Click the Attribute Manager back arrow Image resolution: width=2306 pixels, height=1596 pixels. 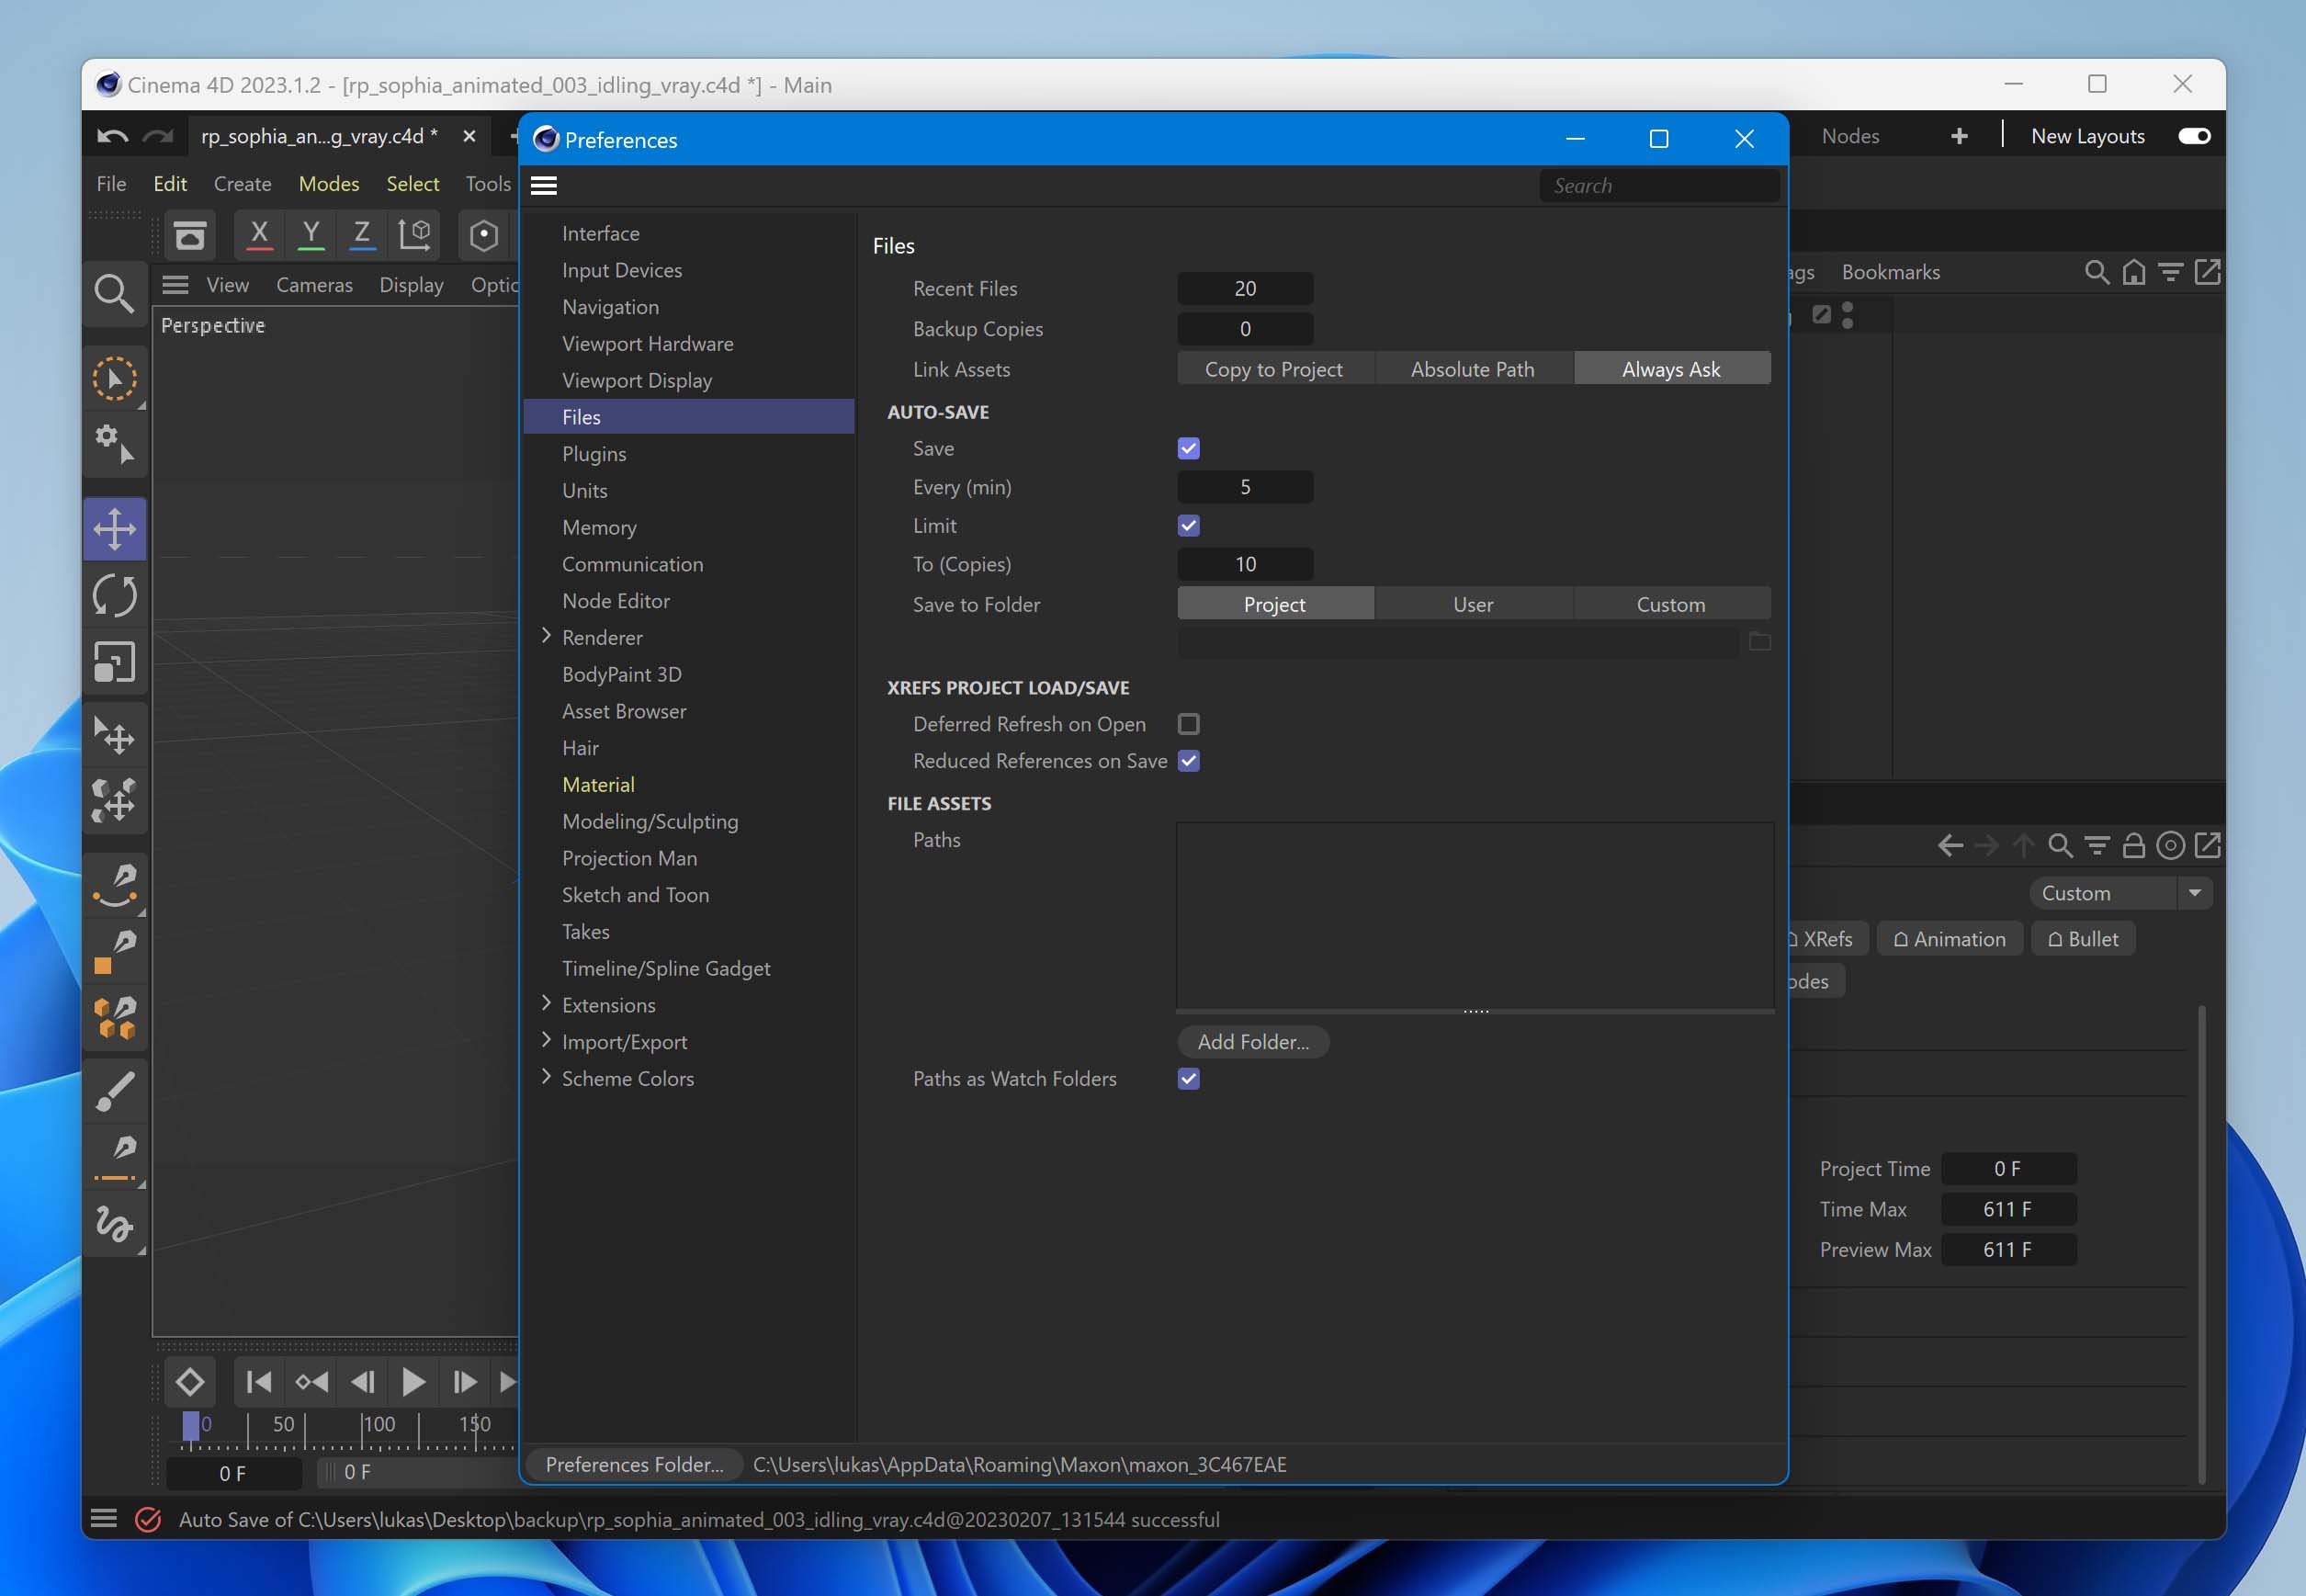pos(1950,846)
